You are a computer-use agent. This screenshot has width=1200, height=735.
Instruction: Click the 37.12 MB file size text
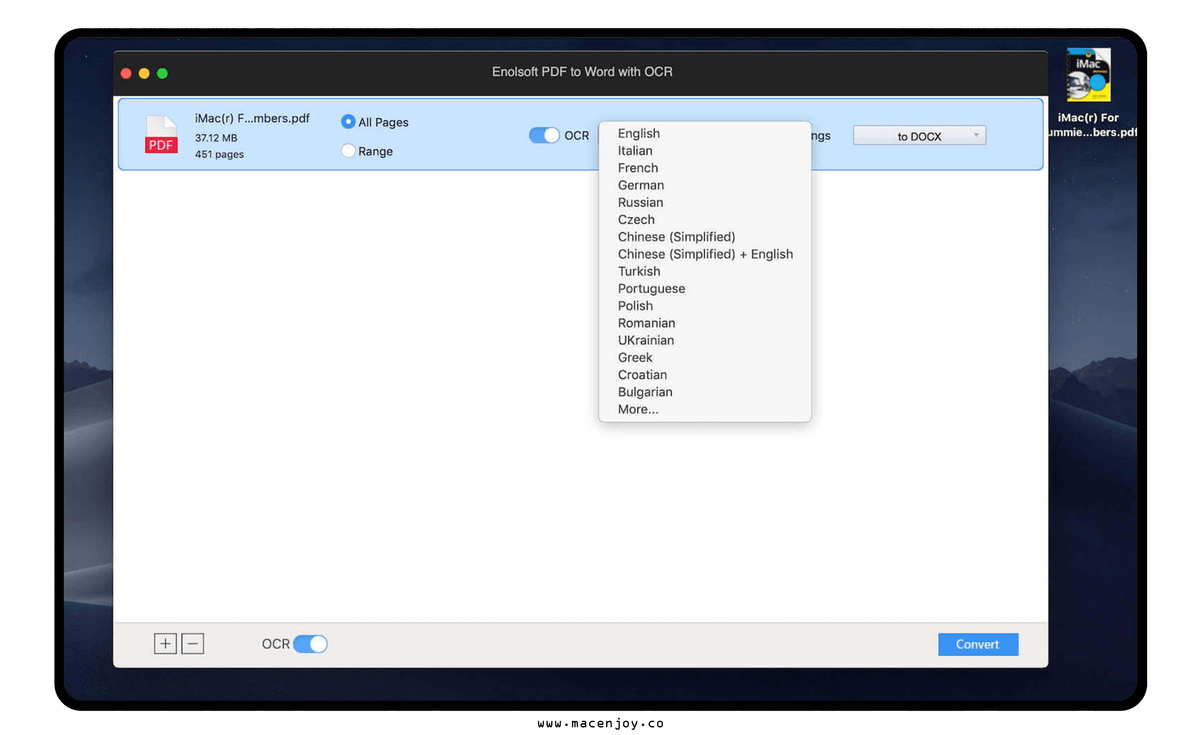pos(216,138)
